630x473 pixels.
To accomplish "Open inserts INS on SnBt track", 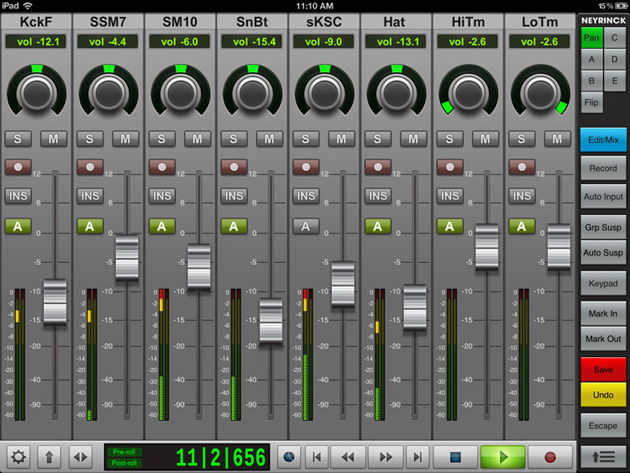I will click(234, 196).
